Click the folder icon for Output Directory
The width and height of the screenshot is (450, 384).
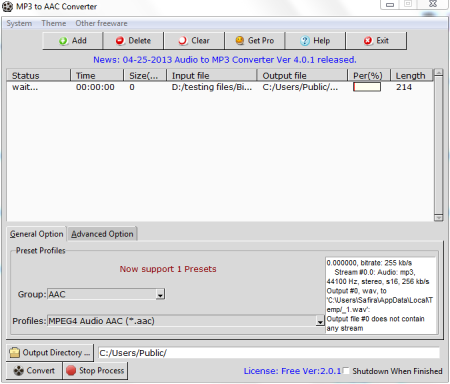14,353
